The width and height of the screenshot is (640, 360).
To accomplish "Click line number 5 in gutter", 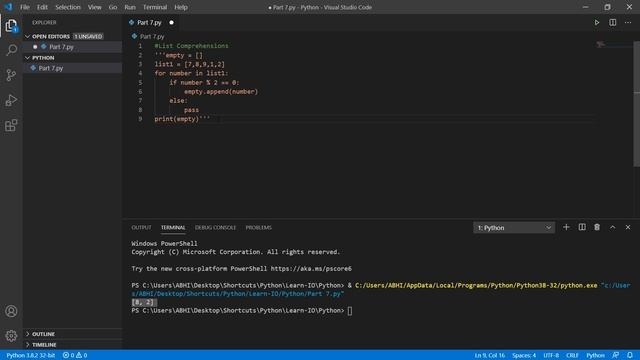I will 140,82.
